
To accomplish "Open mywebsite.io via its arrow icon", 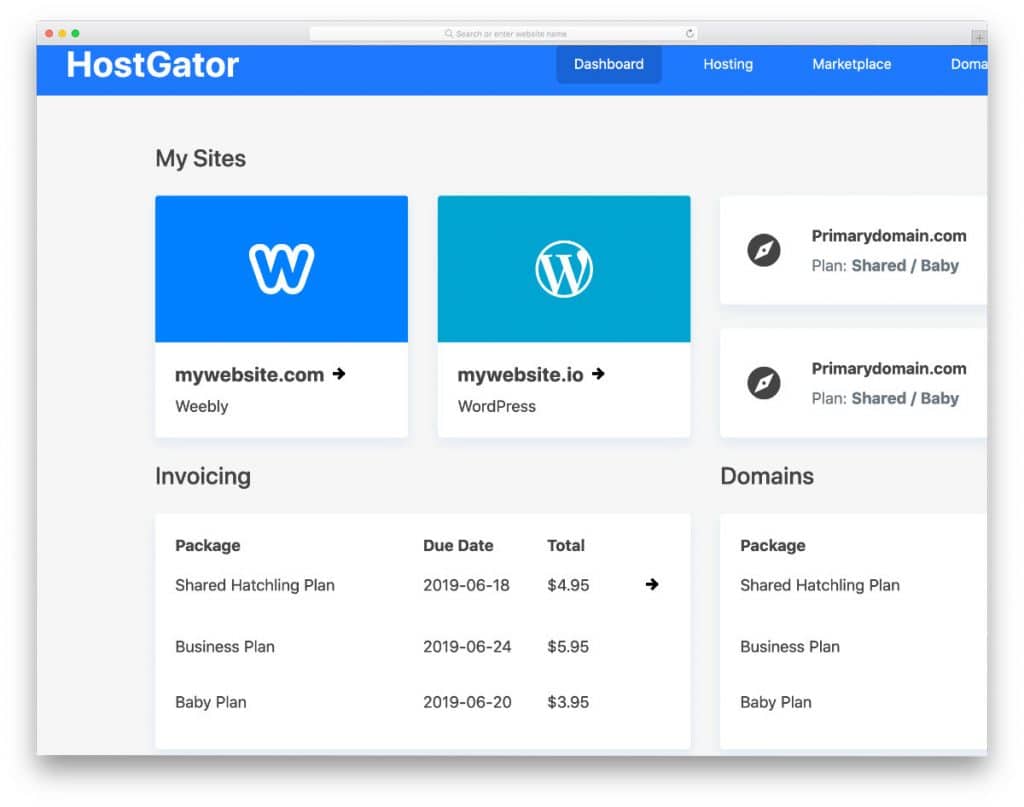I will pos(597,374).
